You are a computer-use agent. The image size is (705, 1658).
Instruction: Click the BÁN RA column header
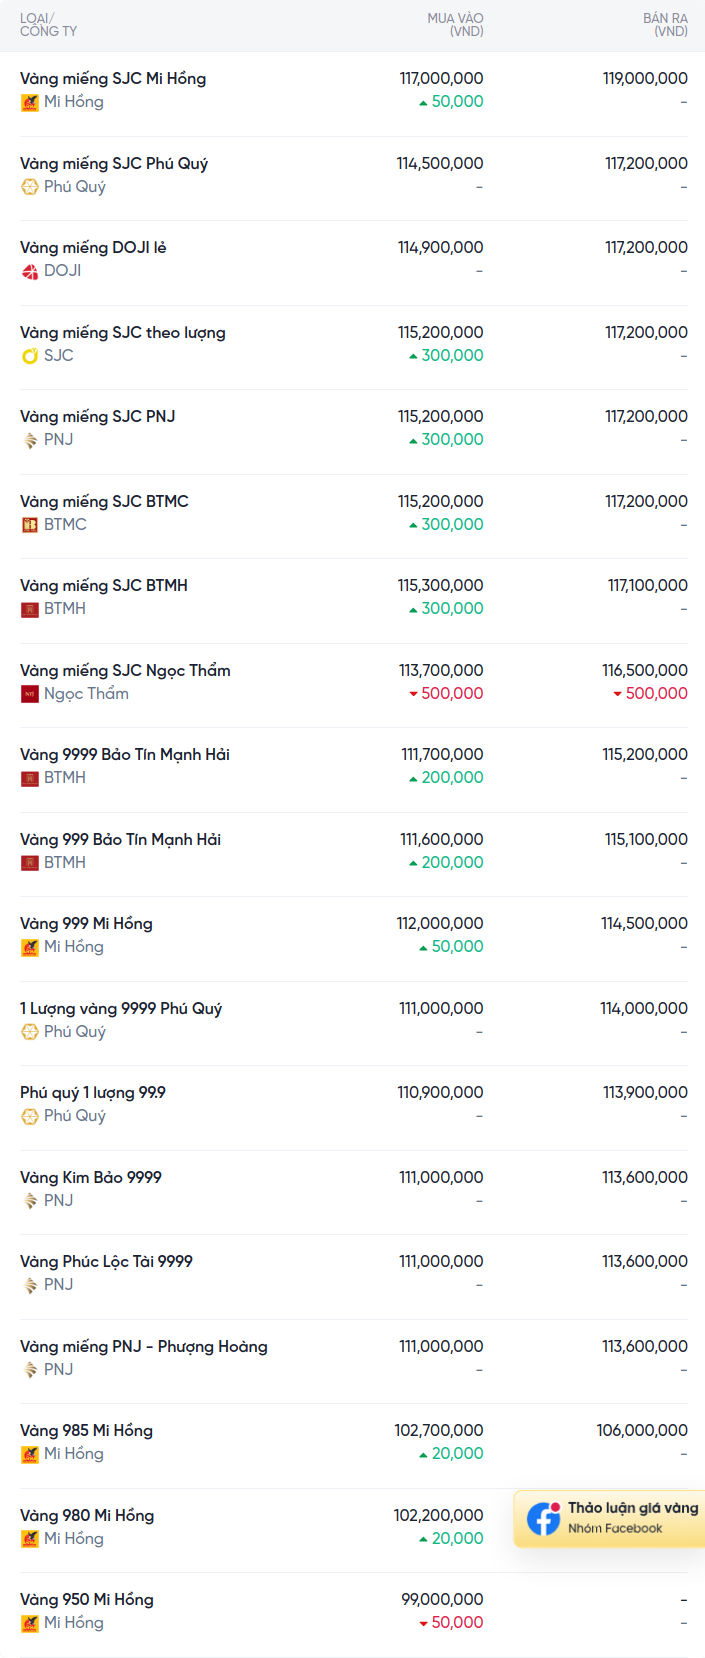[665, 25]
